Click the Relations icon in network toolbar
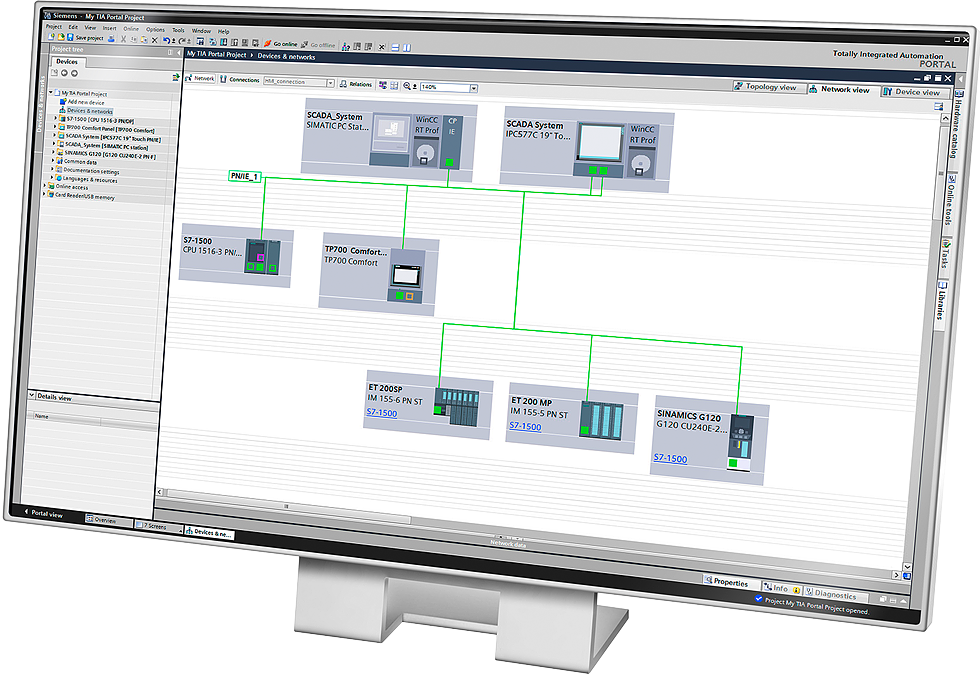 click(343, 84)
